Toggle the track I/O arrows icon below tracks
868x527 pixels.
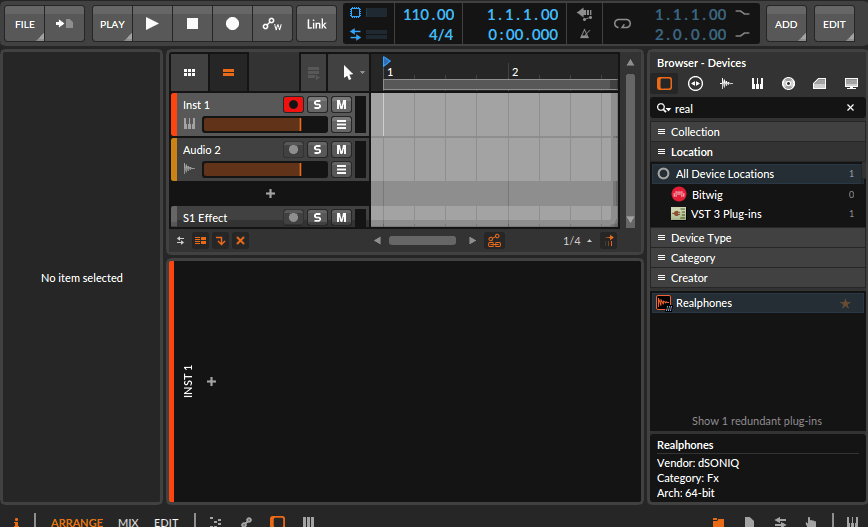coord(180,241)
